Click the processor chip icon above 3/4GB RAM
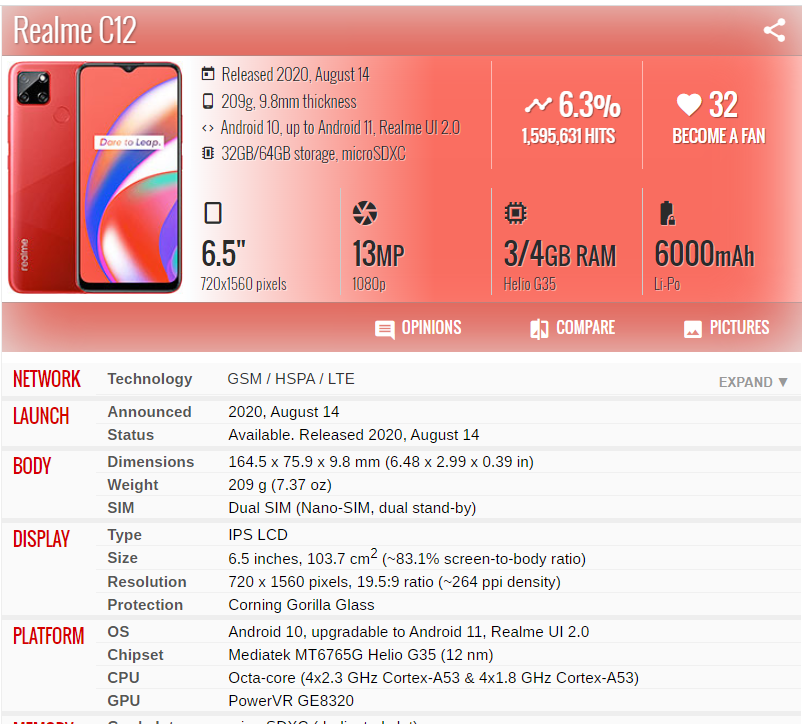 pos(515,213)
